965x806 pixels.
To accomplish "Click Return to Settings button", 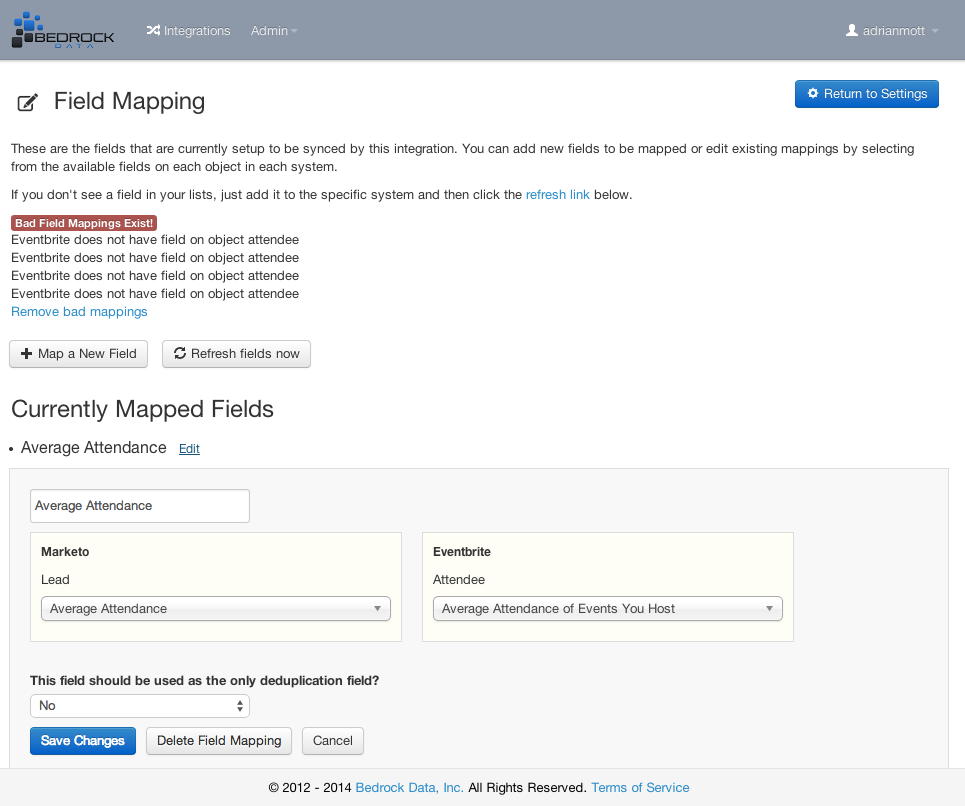I will (867, 94).
